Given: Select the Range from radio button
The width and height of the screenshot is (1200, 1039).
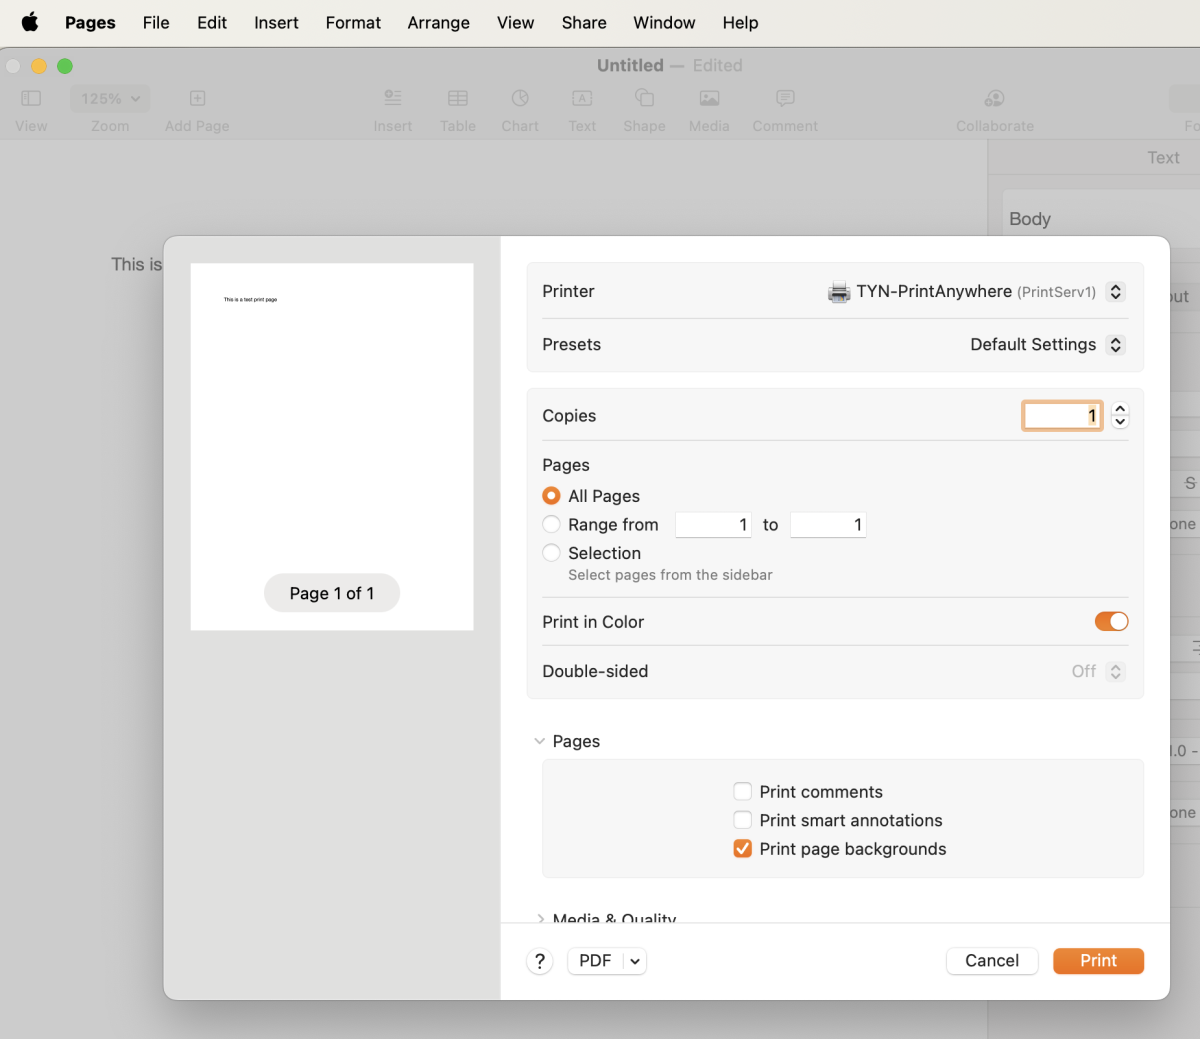Looking at the screenshot, I should pos(551,525).
